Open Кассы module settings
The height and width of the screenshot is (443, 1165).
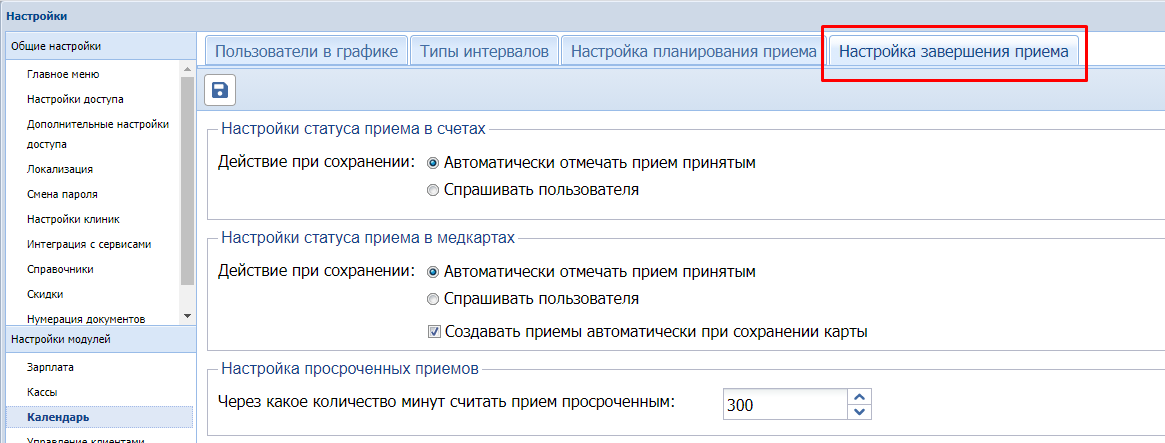click(x=42, y=392)
